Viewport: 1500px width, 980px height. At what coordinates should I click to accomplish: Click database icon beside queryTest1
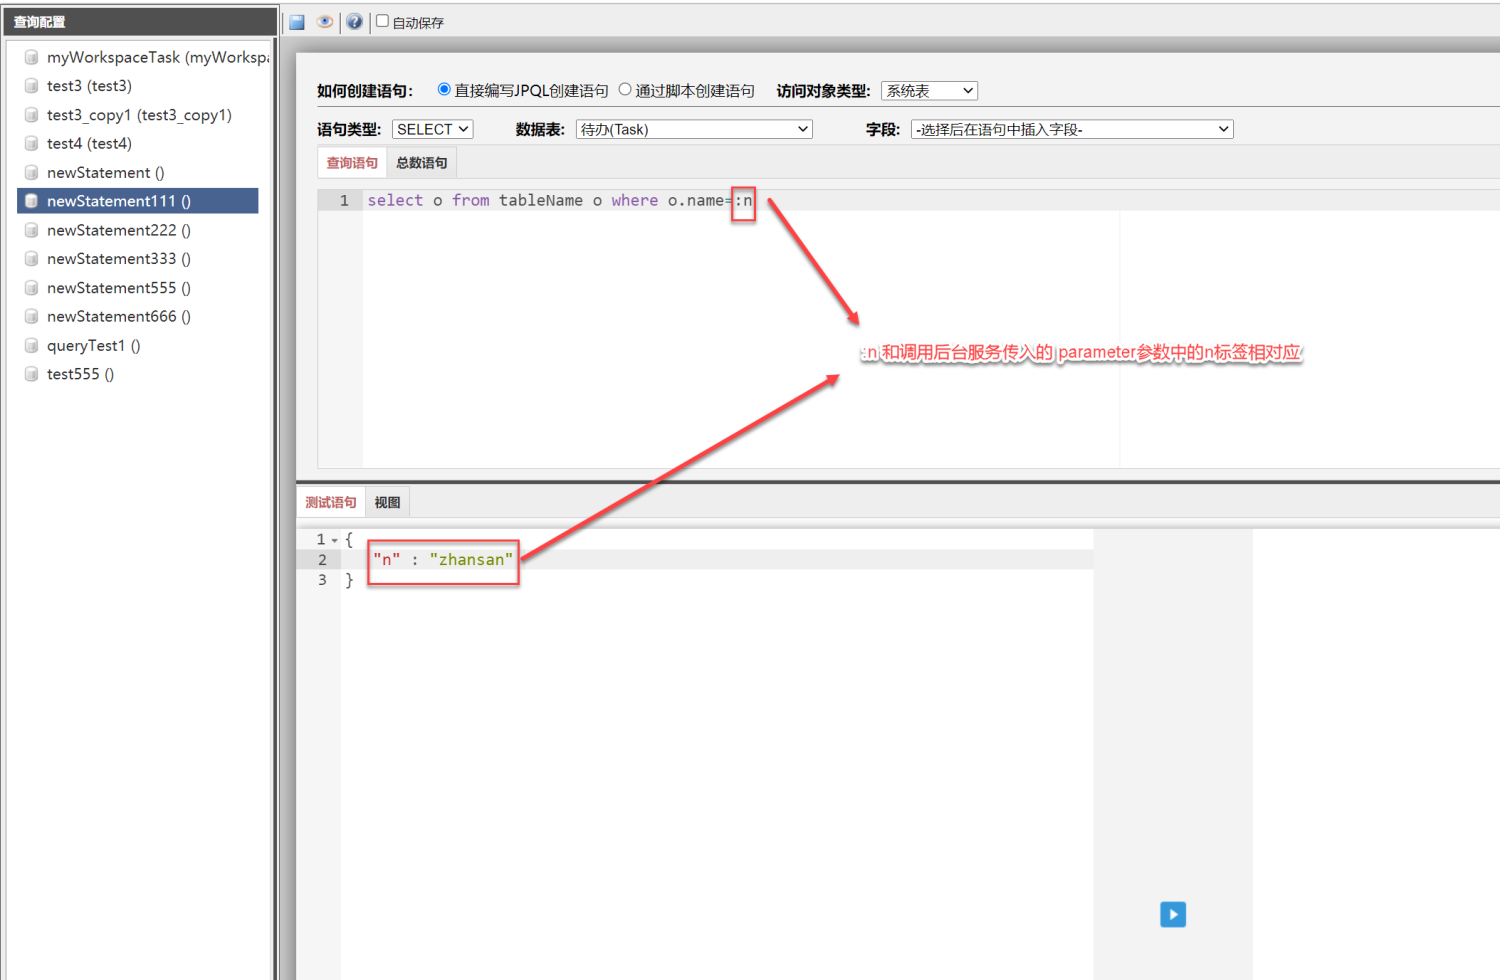[31, 346]
